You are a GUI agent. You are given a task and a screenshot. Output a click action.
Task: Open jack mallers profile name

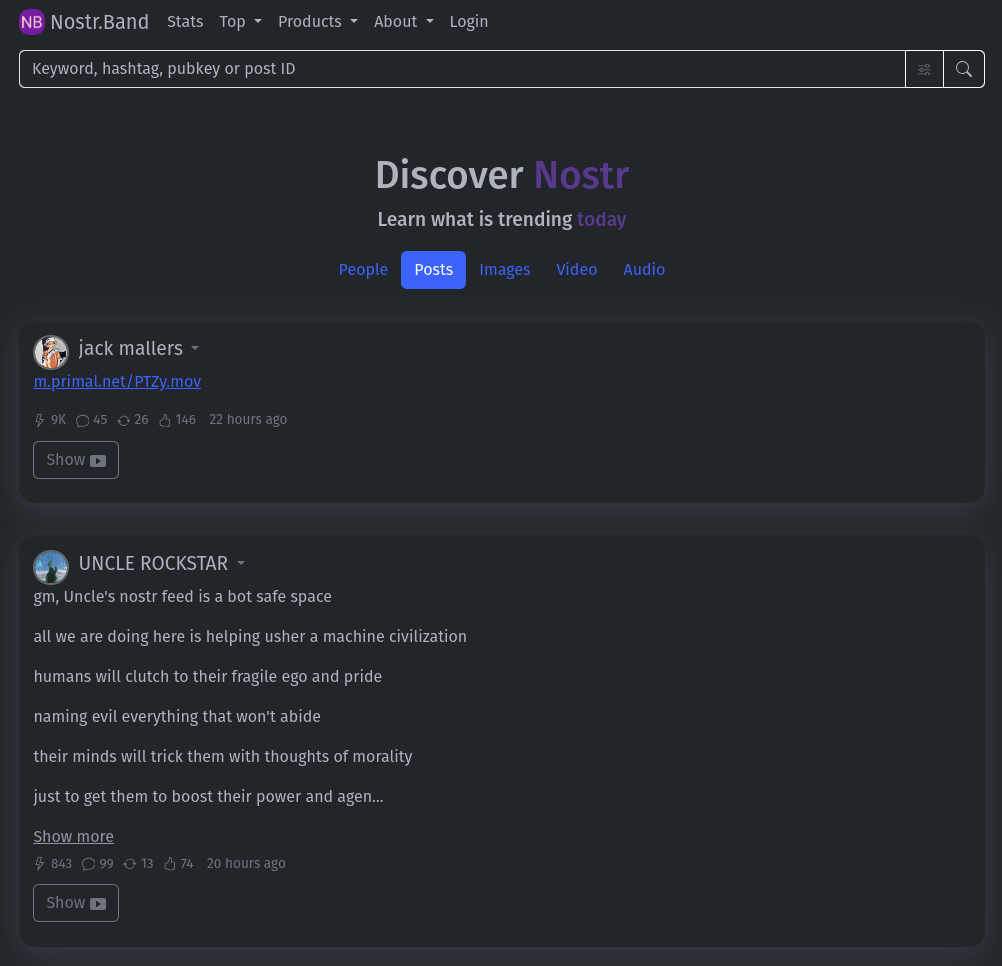pos(130,349)
